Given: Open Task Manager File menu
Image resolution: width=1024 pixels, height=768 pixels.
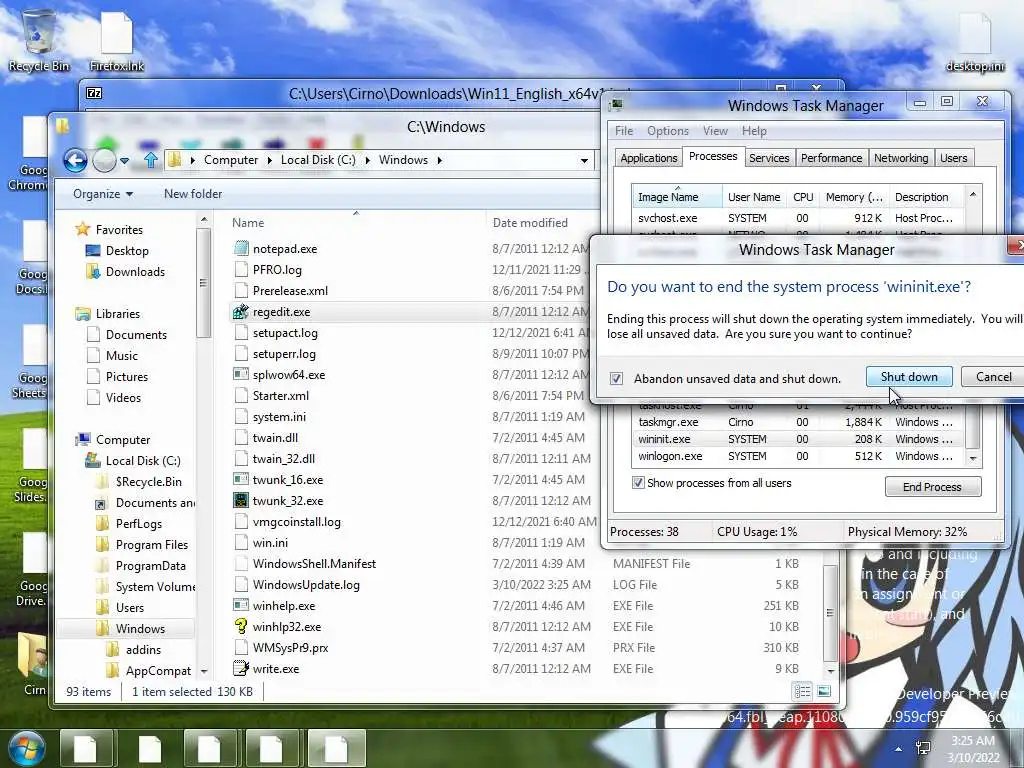Looking at the screenshot, I should 624,131.
